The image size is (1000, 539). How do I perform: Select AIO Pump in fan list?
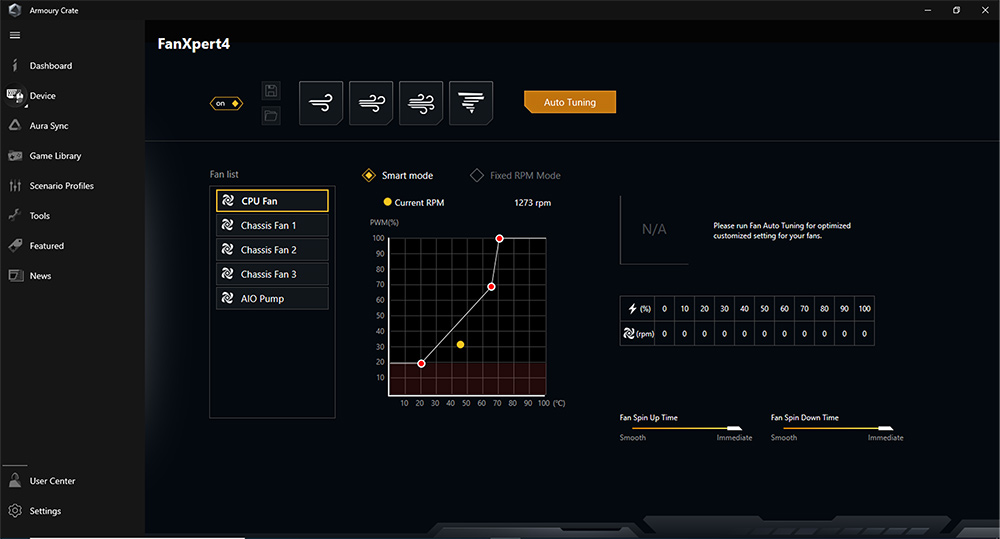272,298
